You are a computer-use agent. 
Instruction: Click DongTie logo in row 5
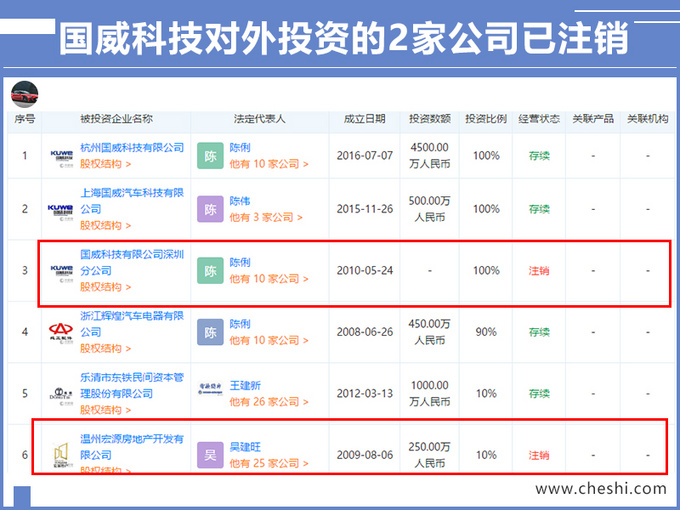61,396
